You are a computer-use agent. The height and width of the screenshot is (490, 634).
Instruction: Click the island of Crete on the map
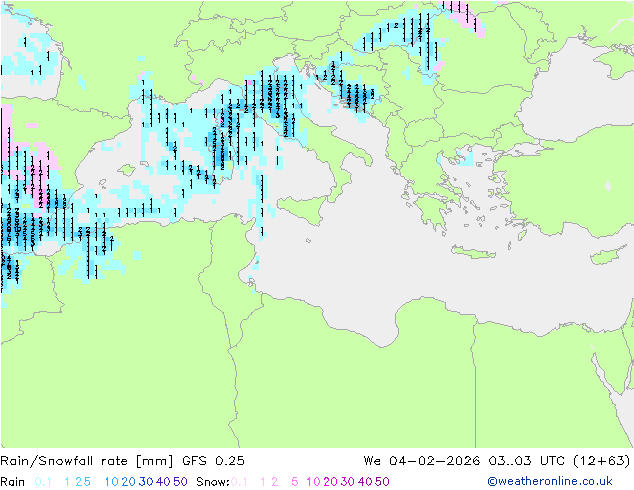(473, 252)
